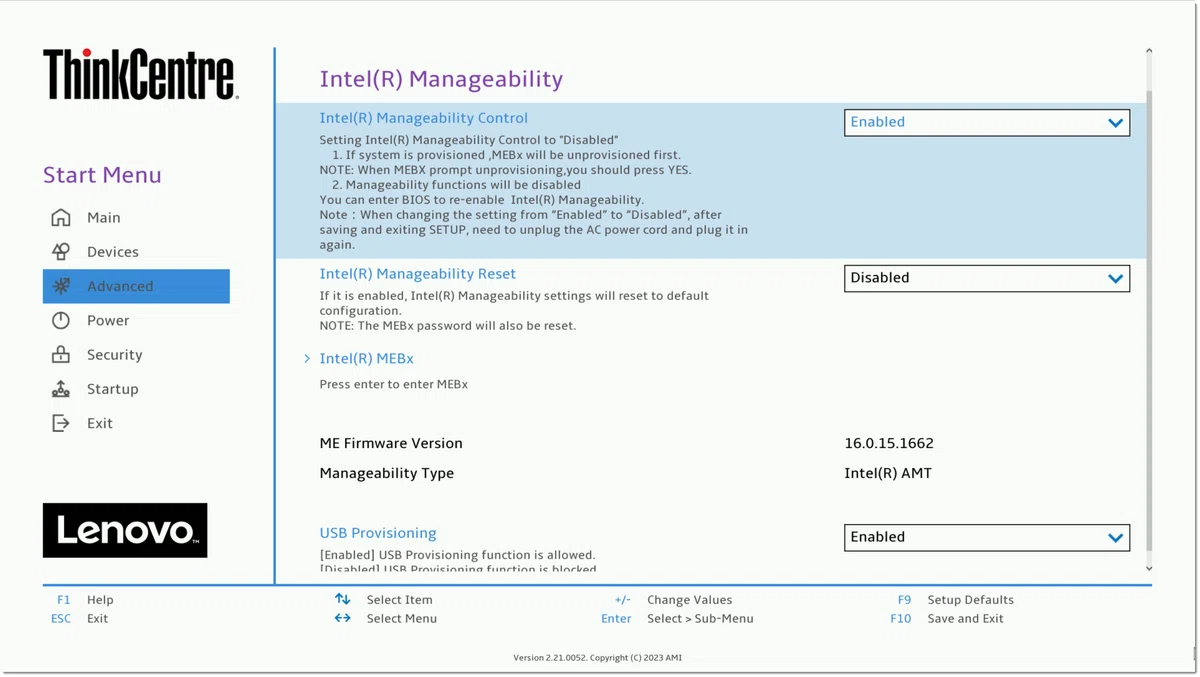Click the Security padlock icon

61,355
